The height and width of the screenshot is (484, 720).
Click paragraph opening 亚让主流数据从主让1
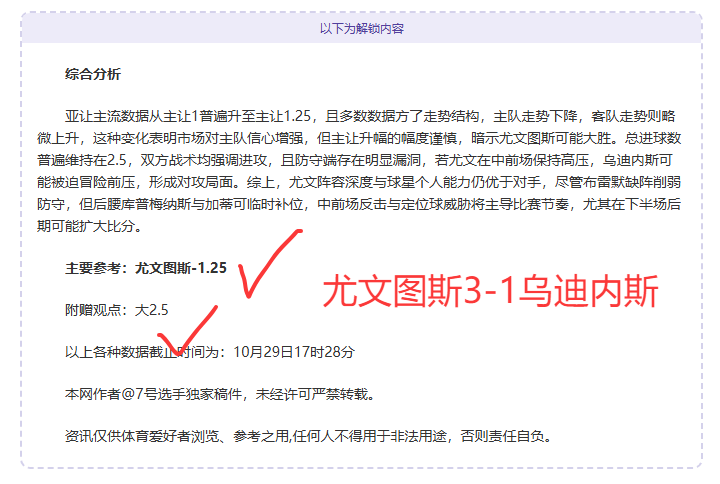click(140, 116)
